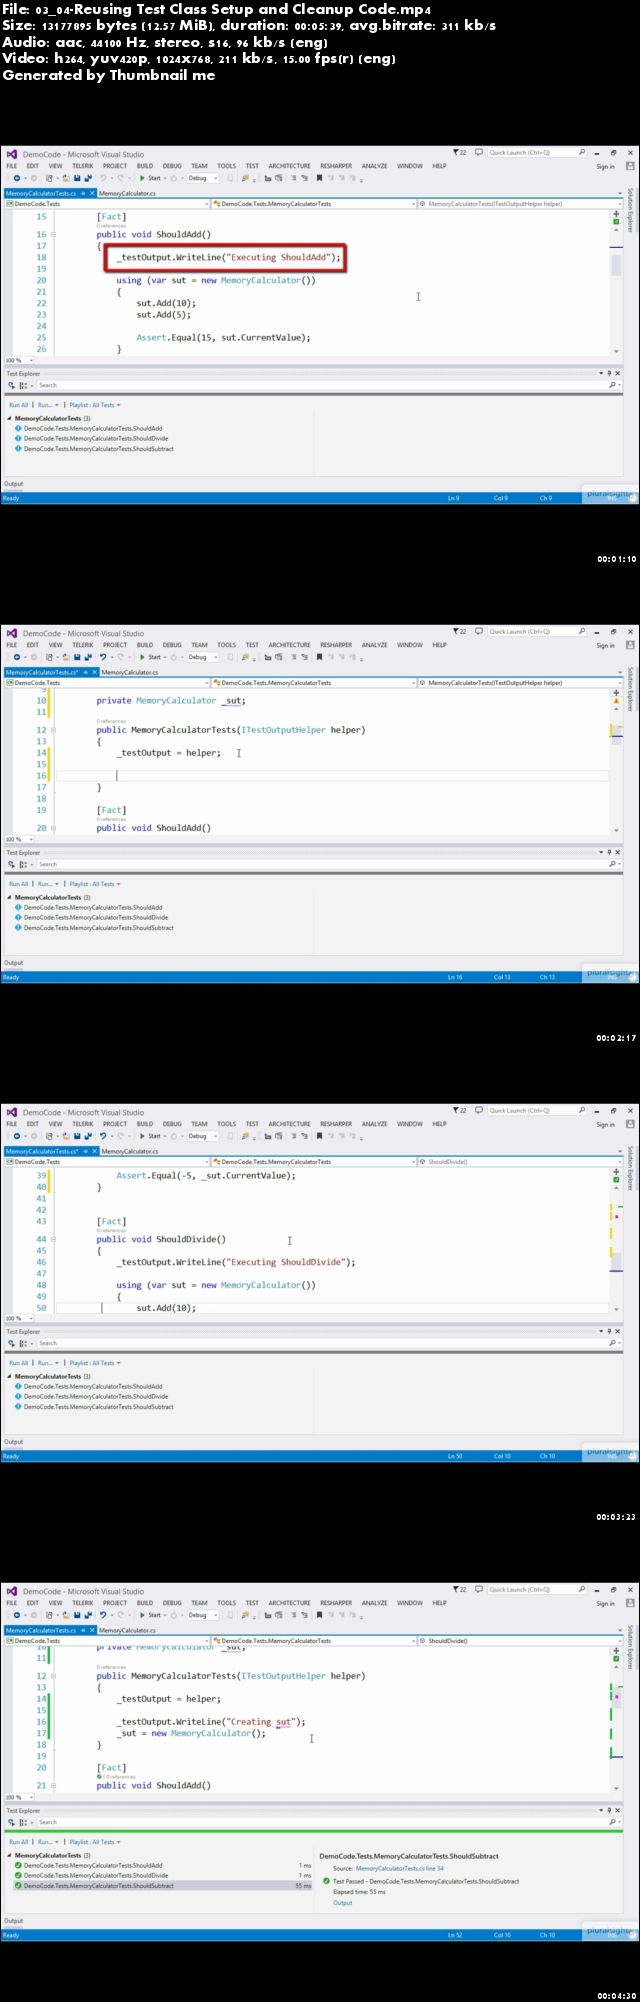
Task: Click Ln 16 status bar entry
Action: click(x=455, y=976)
